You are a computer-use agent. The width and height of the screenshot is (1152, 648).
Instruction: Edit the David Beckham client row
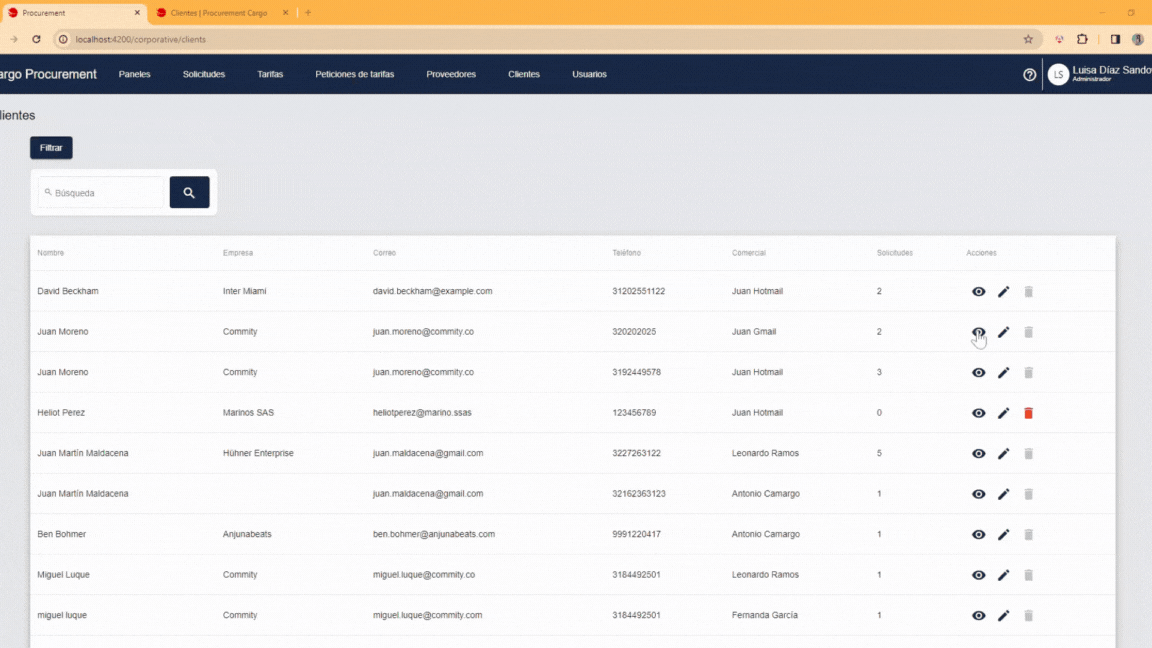(x=1003, y=292)
